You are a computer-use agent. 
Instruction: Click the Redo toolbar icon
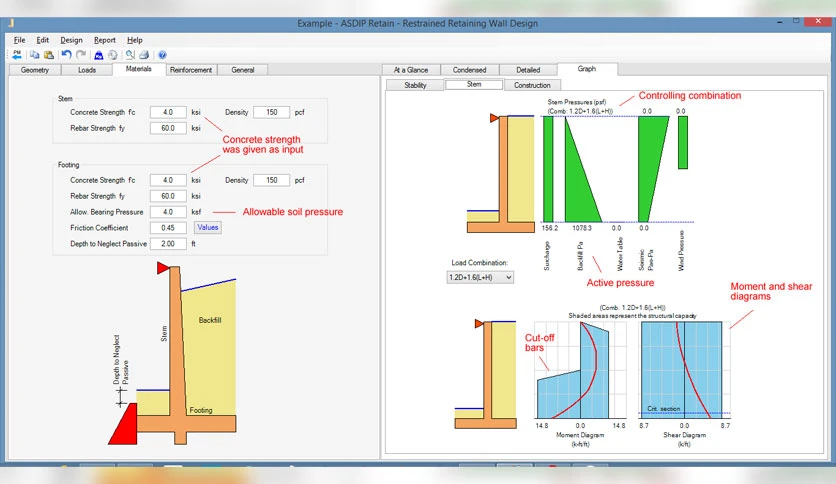[x=81, y=54]
